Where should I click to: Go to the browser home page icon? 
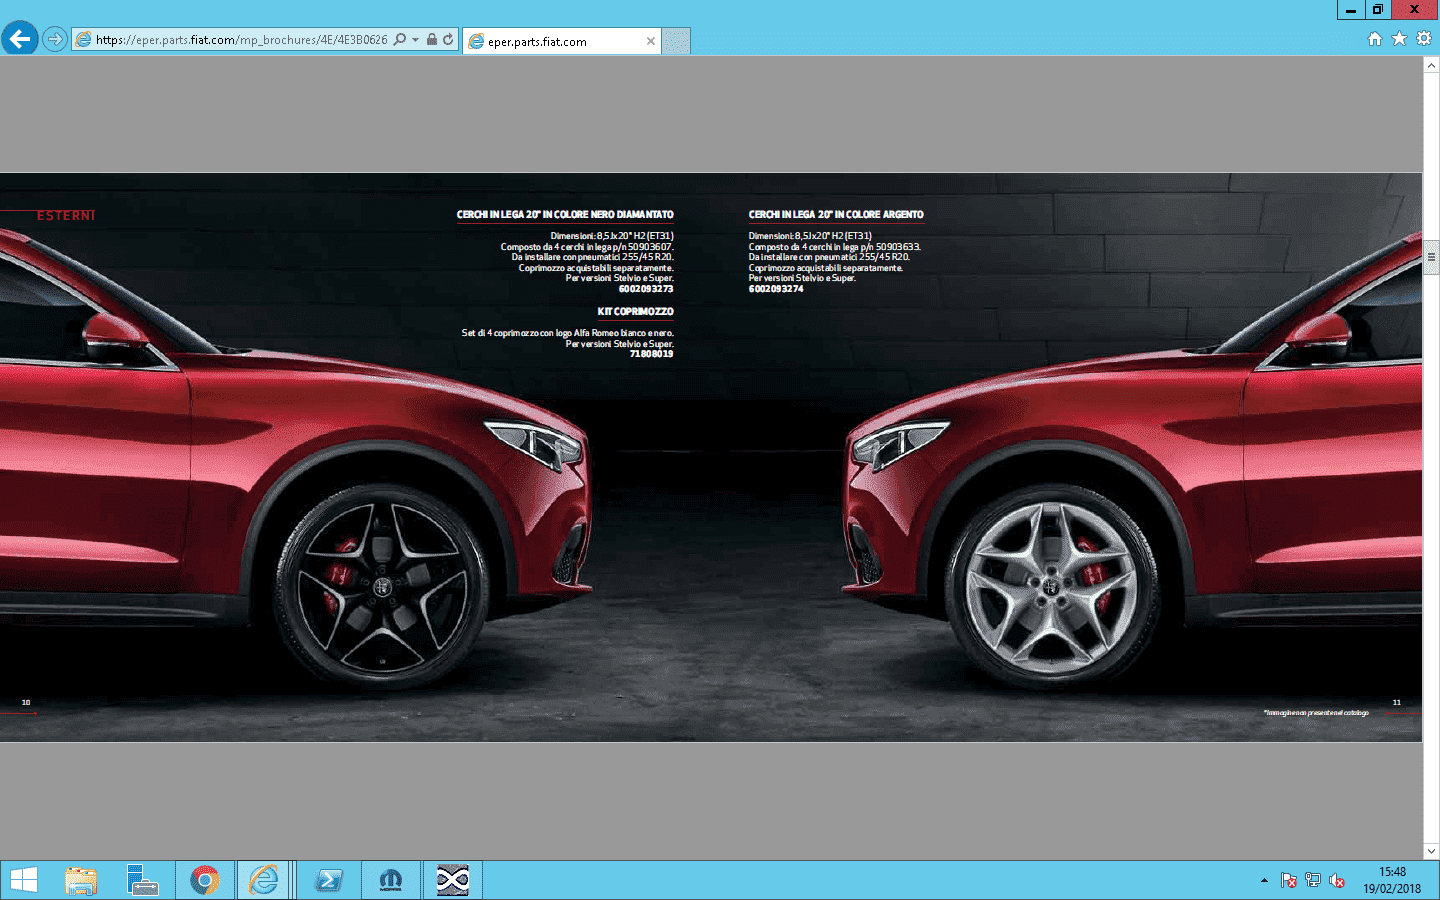point(1375,38)
